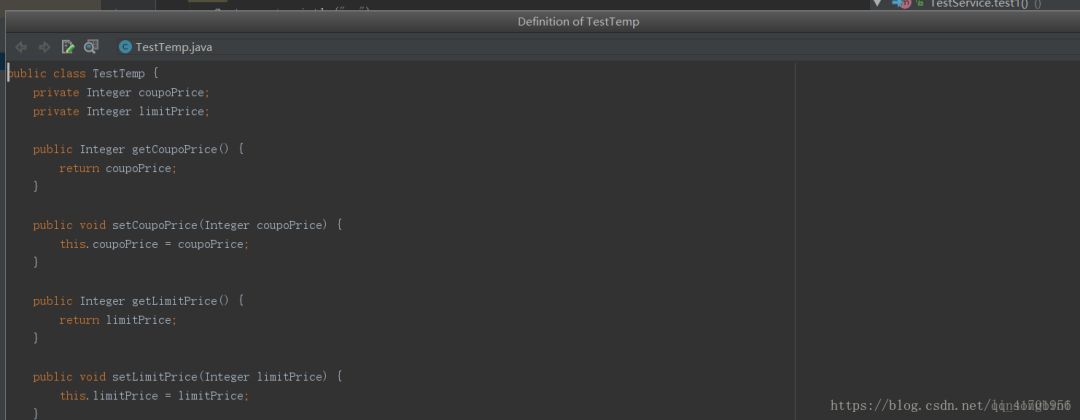Viewport: 1080px width, 420px height.
Task: Click the Edit Source pencil icon
Action: [68, 47]
